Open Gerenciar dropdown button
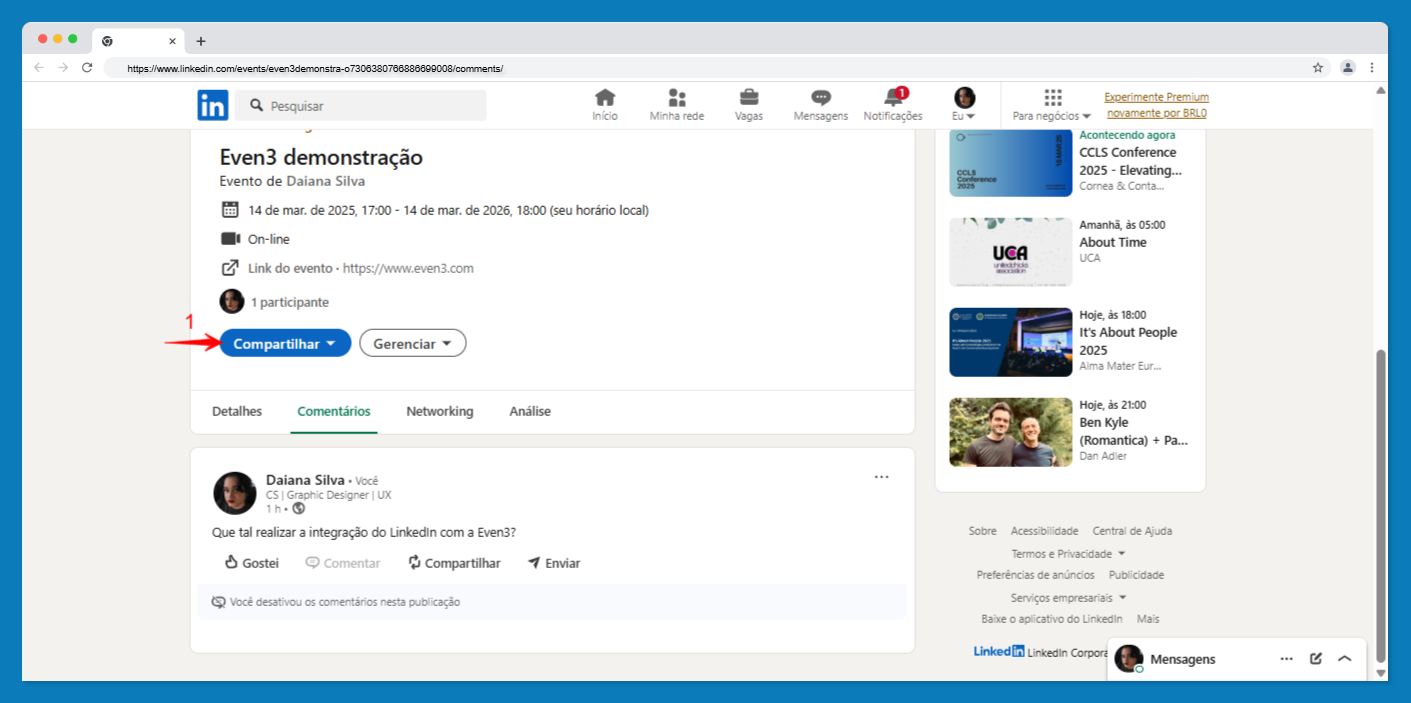Image resolution: width=1411 pixels, height=703 pixels. 413,343
